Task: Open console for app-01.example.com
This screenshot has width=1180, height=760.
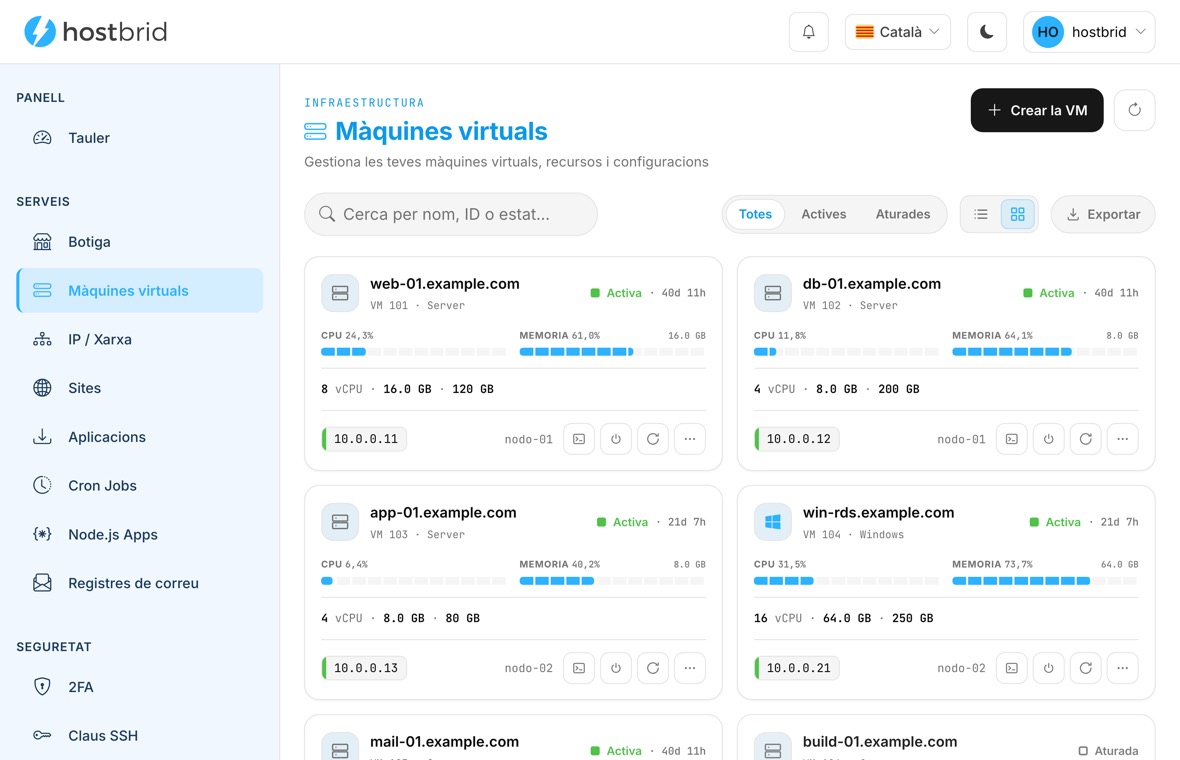Action: tap(579, 667)
